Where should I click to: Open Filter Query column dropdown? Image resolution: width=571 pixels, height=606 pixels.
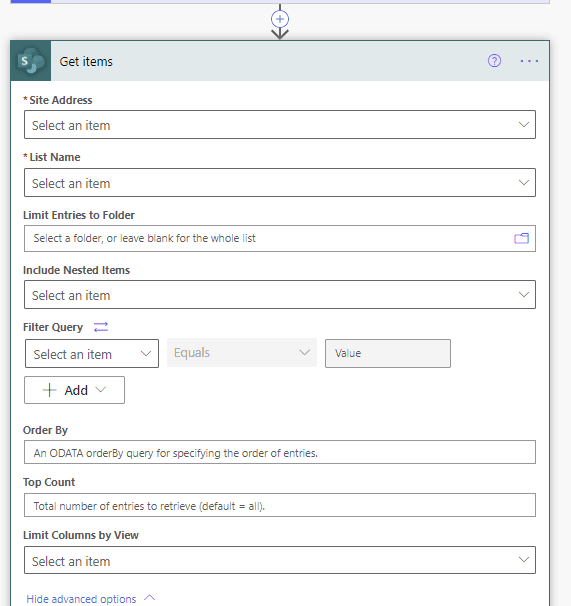pos(92,354)
